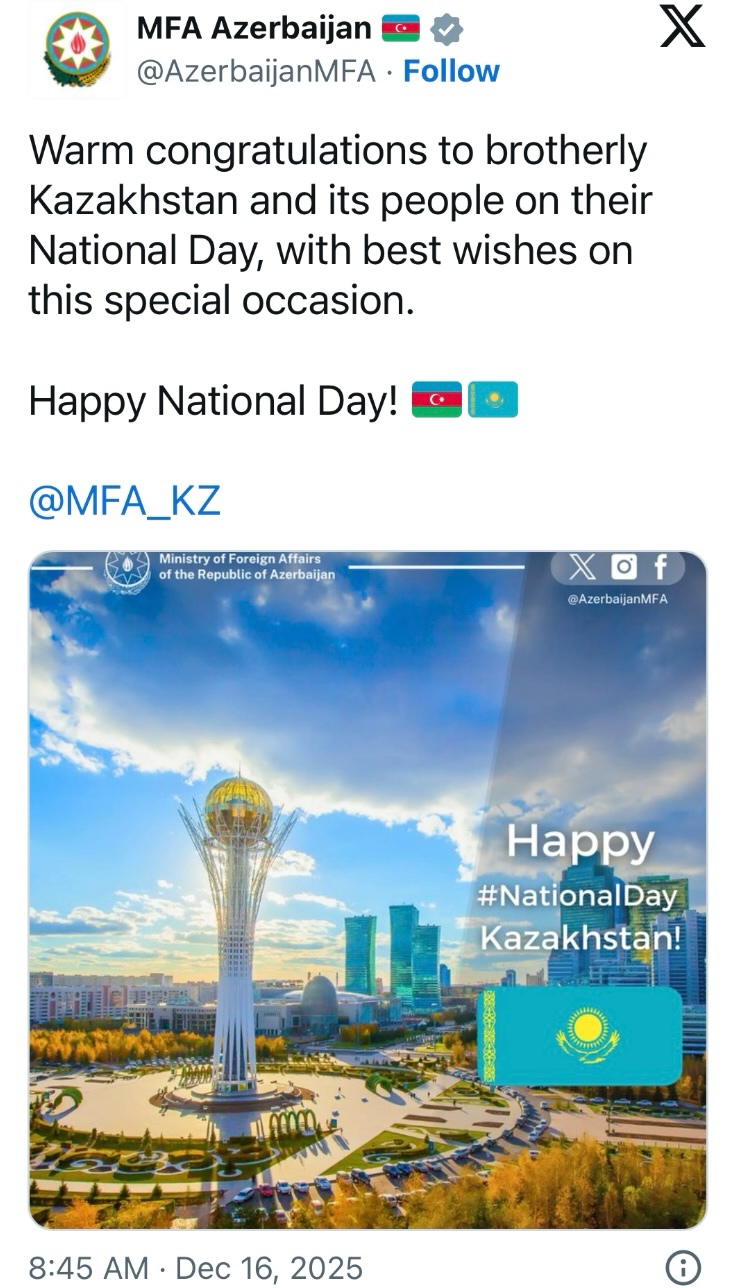
Task: Click the grey verified badge
Action: tap(446, 30)
